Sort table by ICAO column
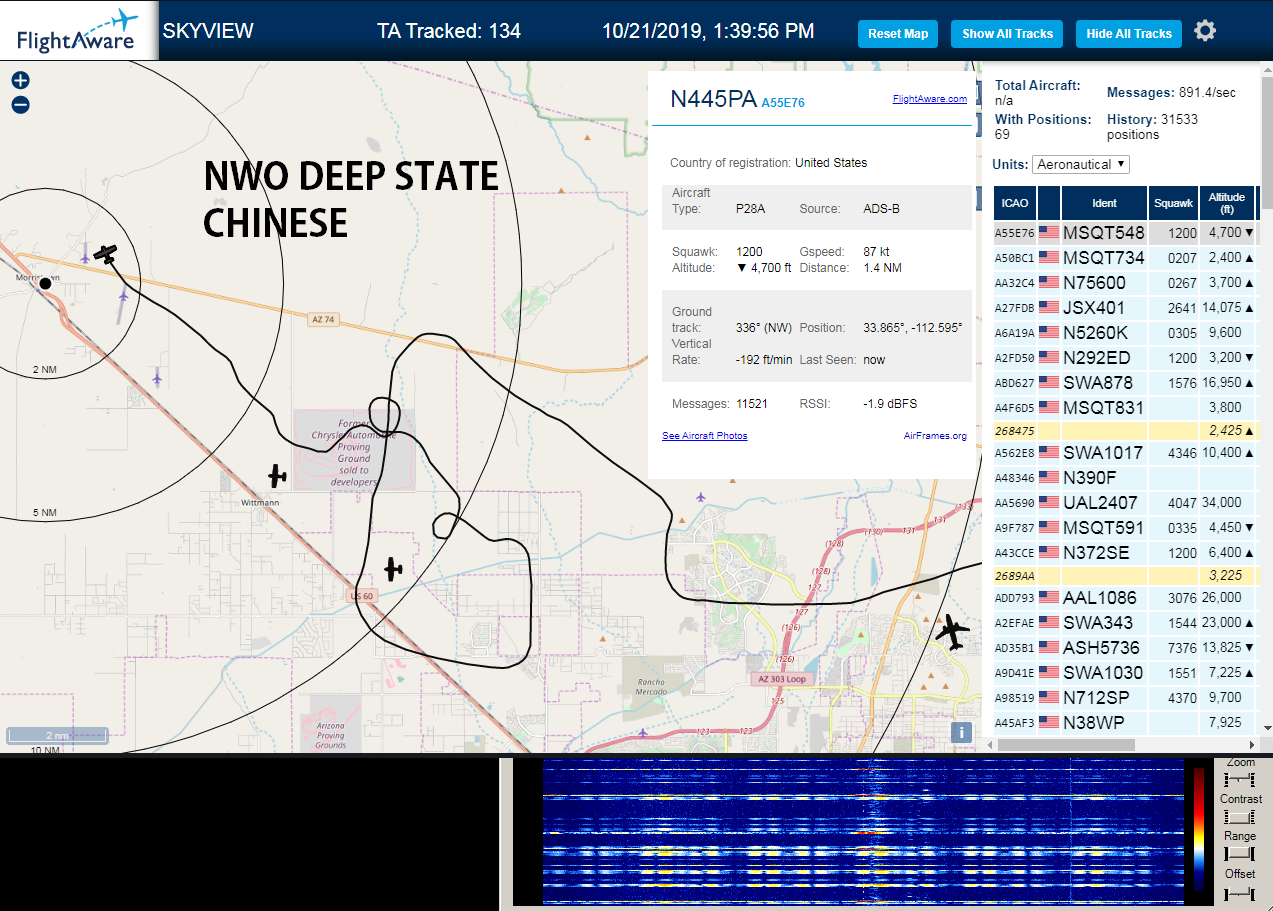1273x911 pixels. pos(1015,203)
